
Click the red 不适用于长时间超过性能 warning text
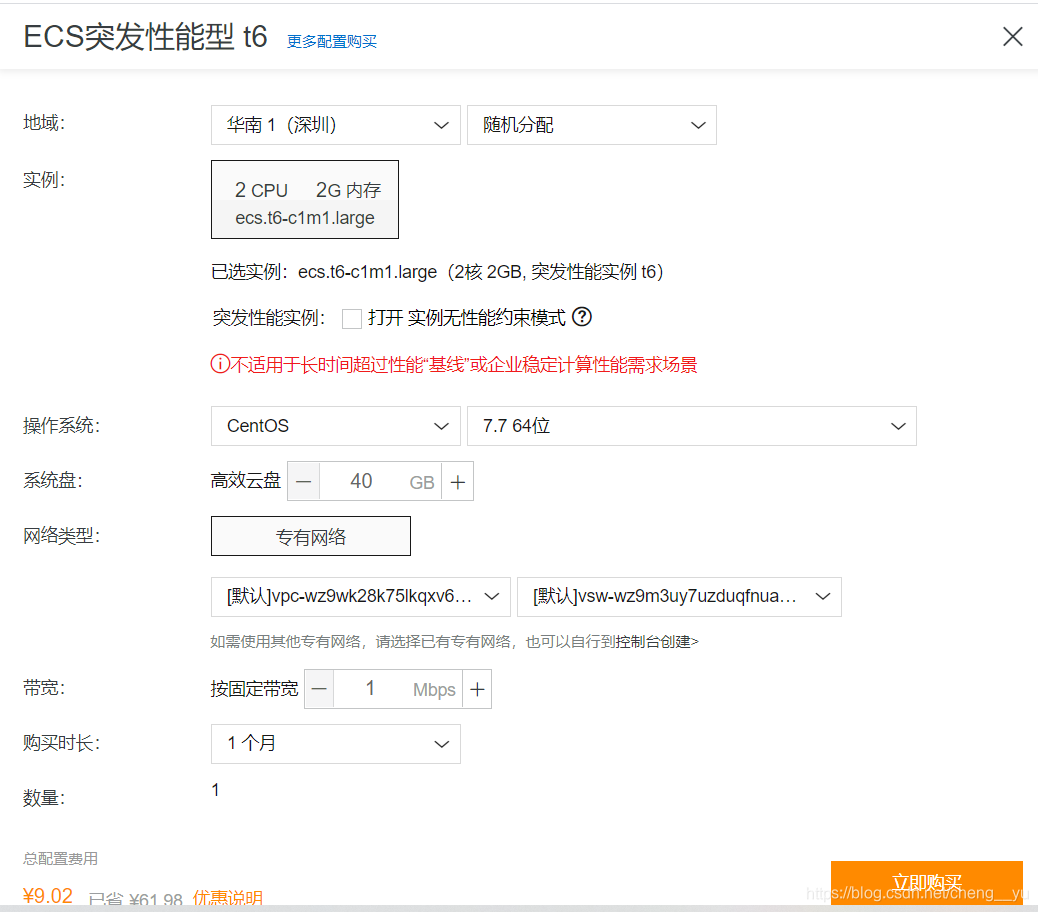[463, 365]
